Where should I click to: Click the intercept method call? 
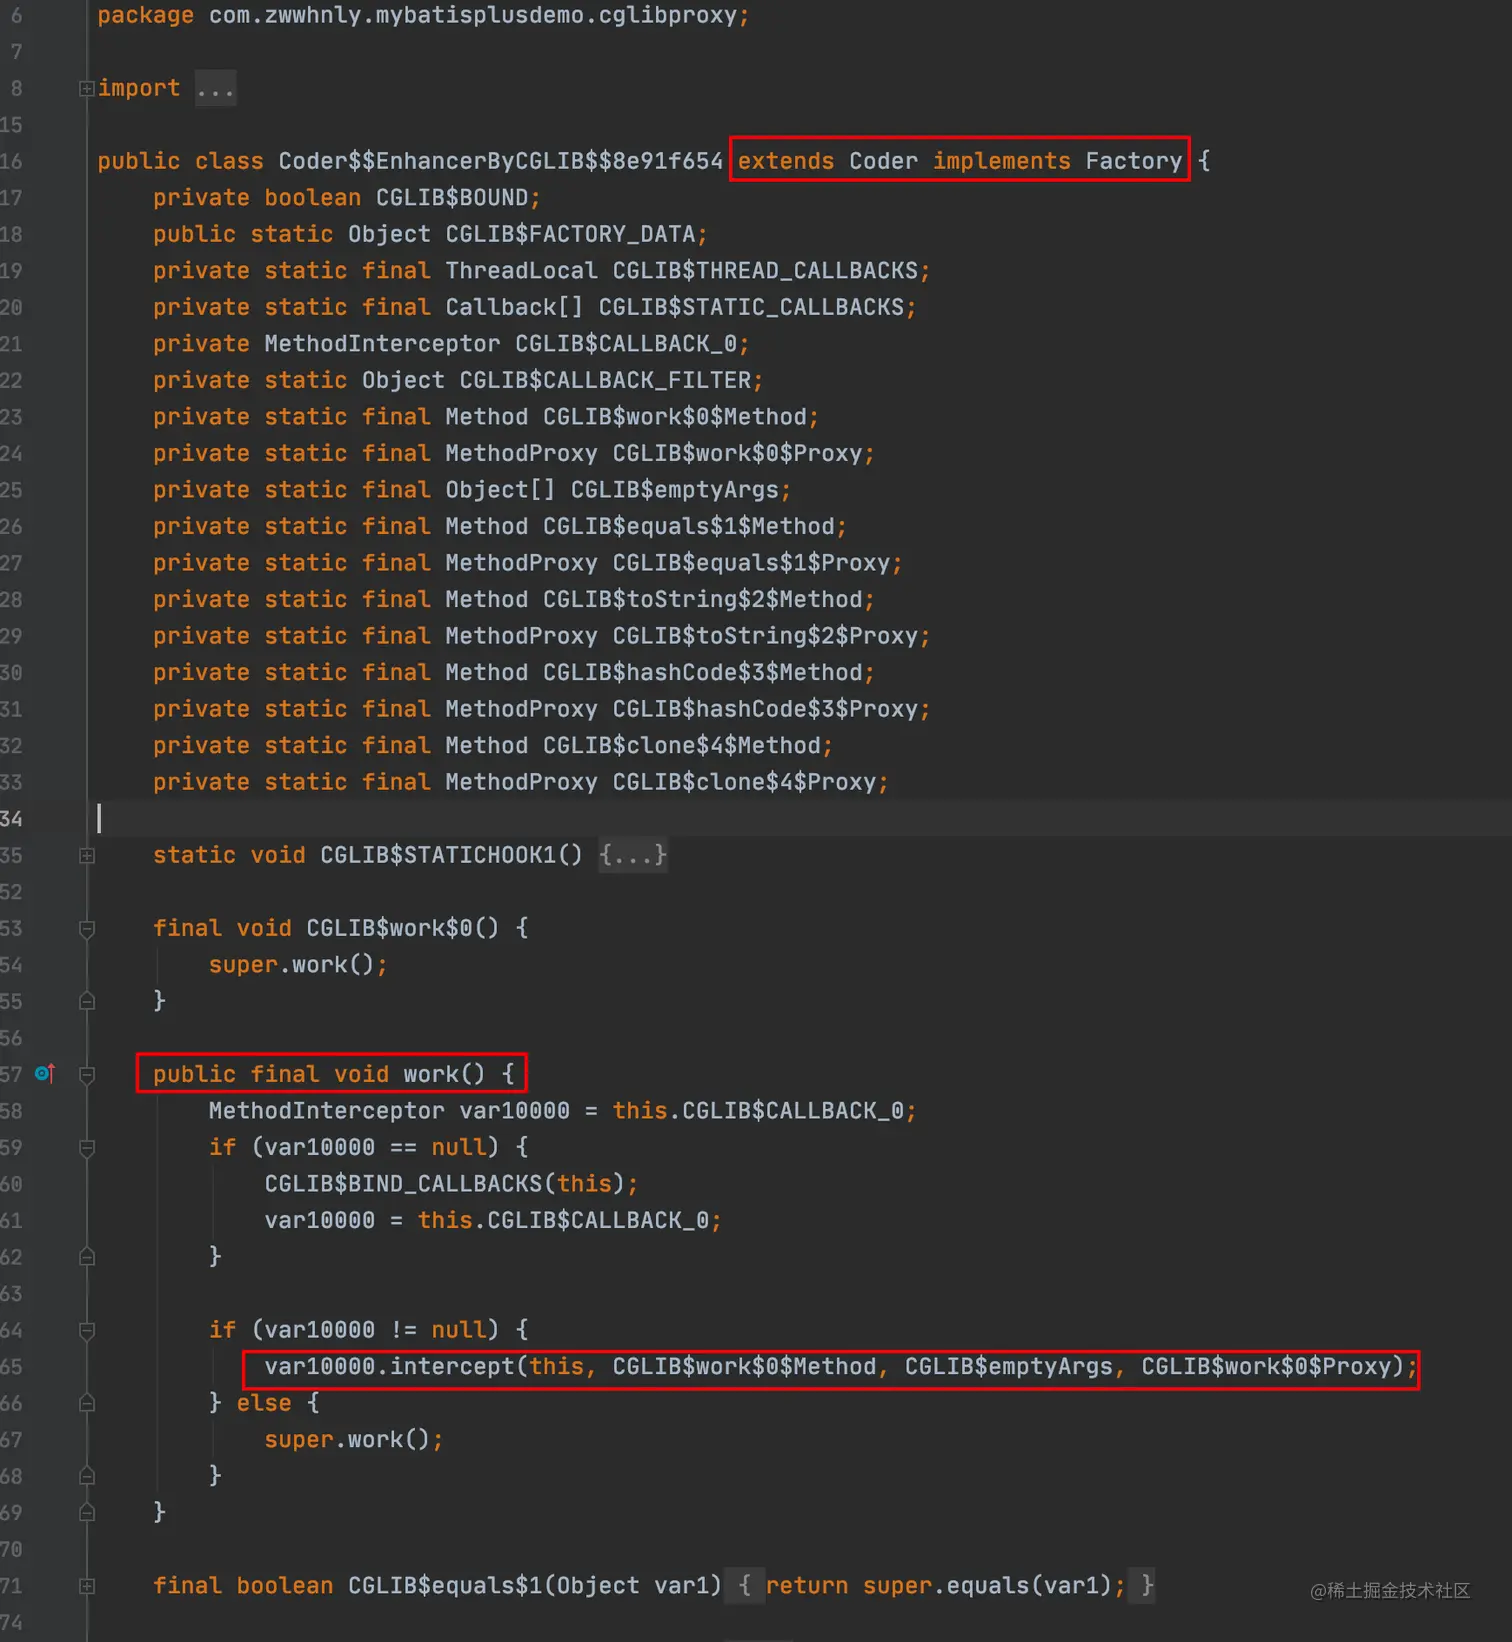(451, 1367)
